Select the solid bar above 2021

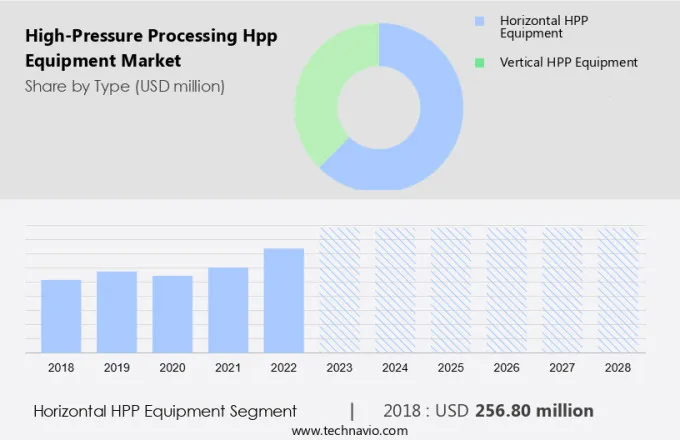point(228,309)
